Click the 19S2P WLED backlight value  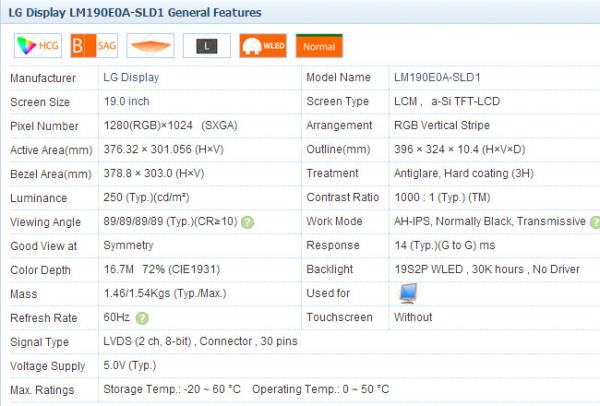point(487,269)
